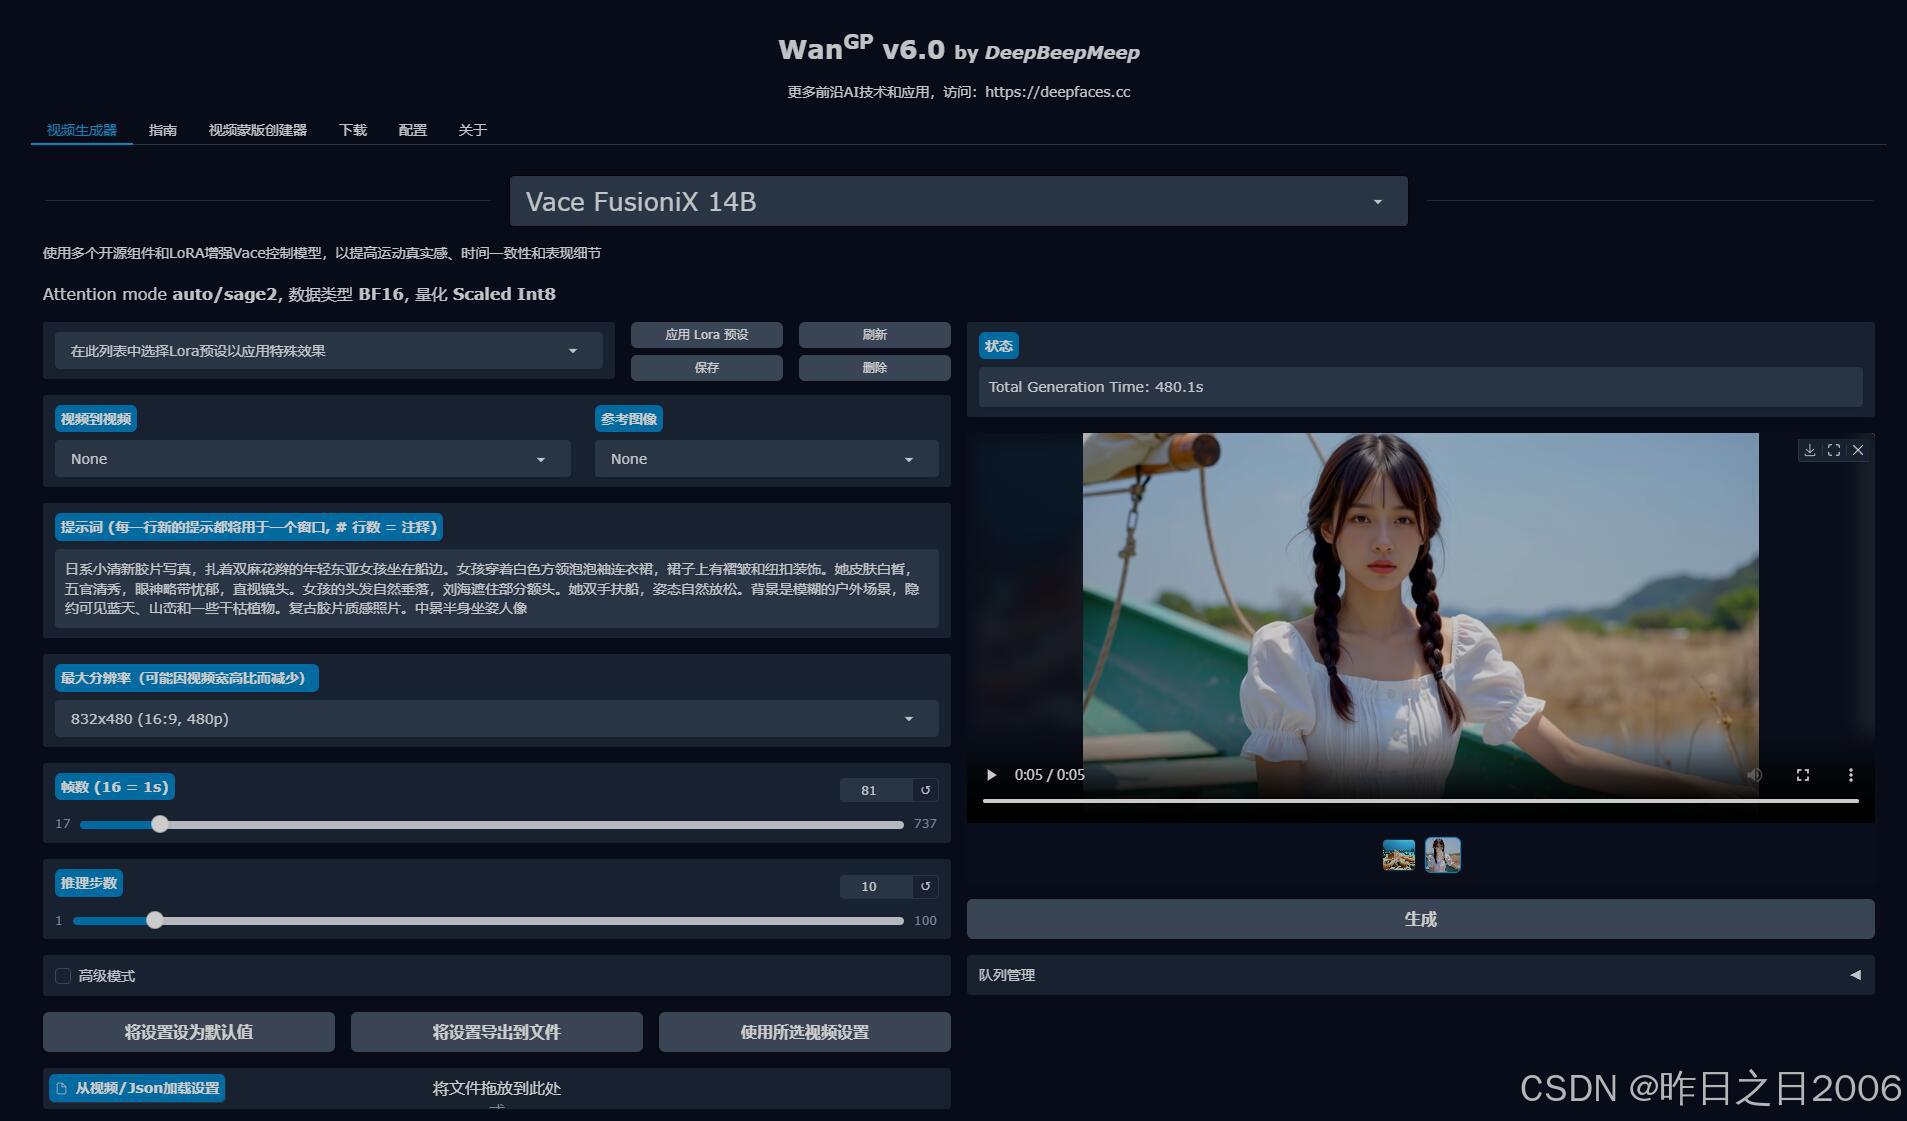Open the Lora preset selection dropdown

click(328, 351)
